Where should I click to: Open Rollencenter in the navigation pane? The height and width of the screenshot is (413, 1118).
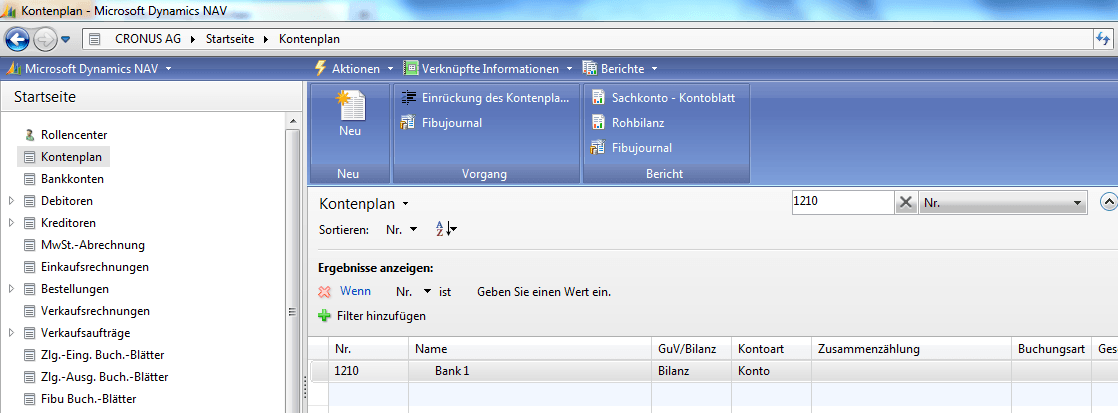tap(74, 135)
